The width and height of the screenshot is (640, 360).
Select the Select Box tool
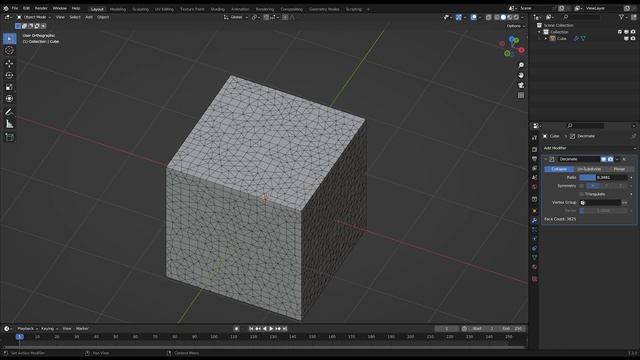click(x=9, y=39)
